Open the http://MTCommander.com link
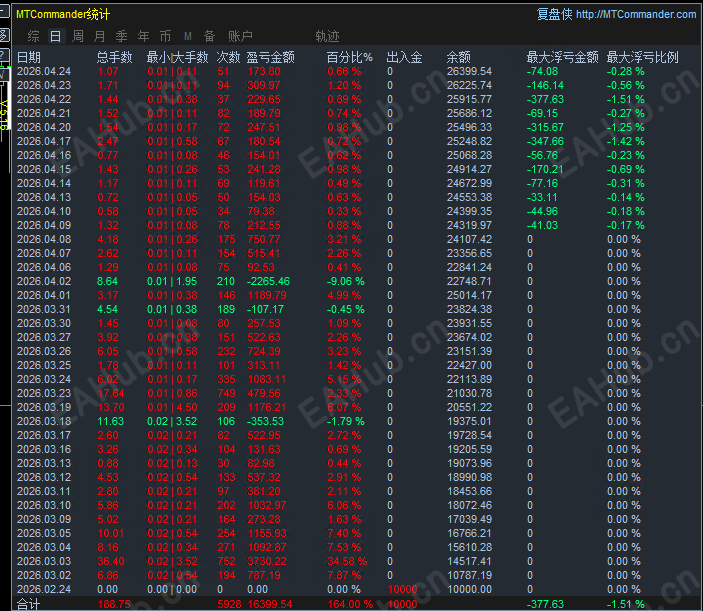The width and height of the screenshot is (703, 611). pos(636,14)
